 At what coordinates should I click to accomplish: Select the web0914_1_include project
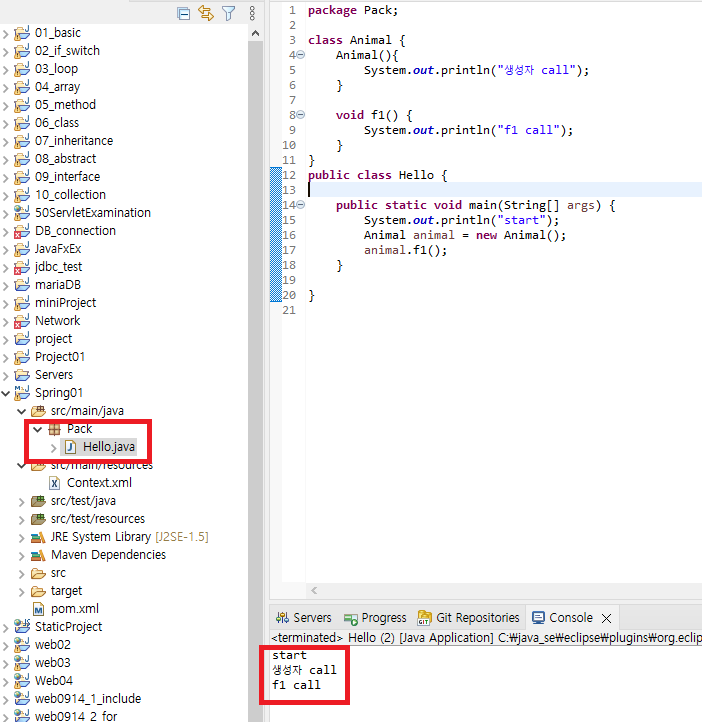pos(88,699)
